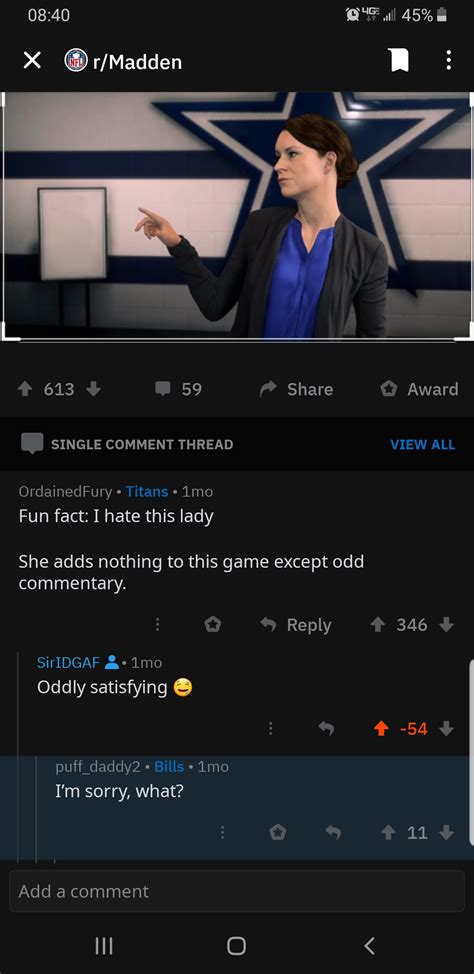474x974 pixels.
Task: Share the post
Action: [x=296, y=389]
